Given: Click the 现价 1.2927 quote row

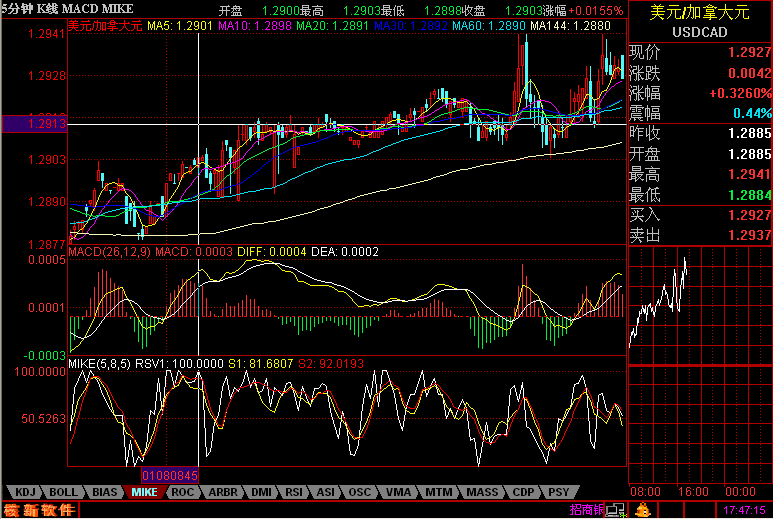Looking at the screenshot, I should point(700,52).
